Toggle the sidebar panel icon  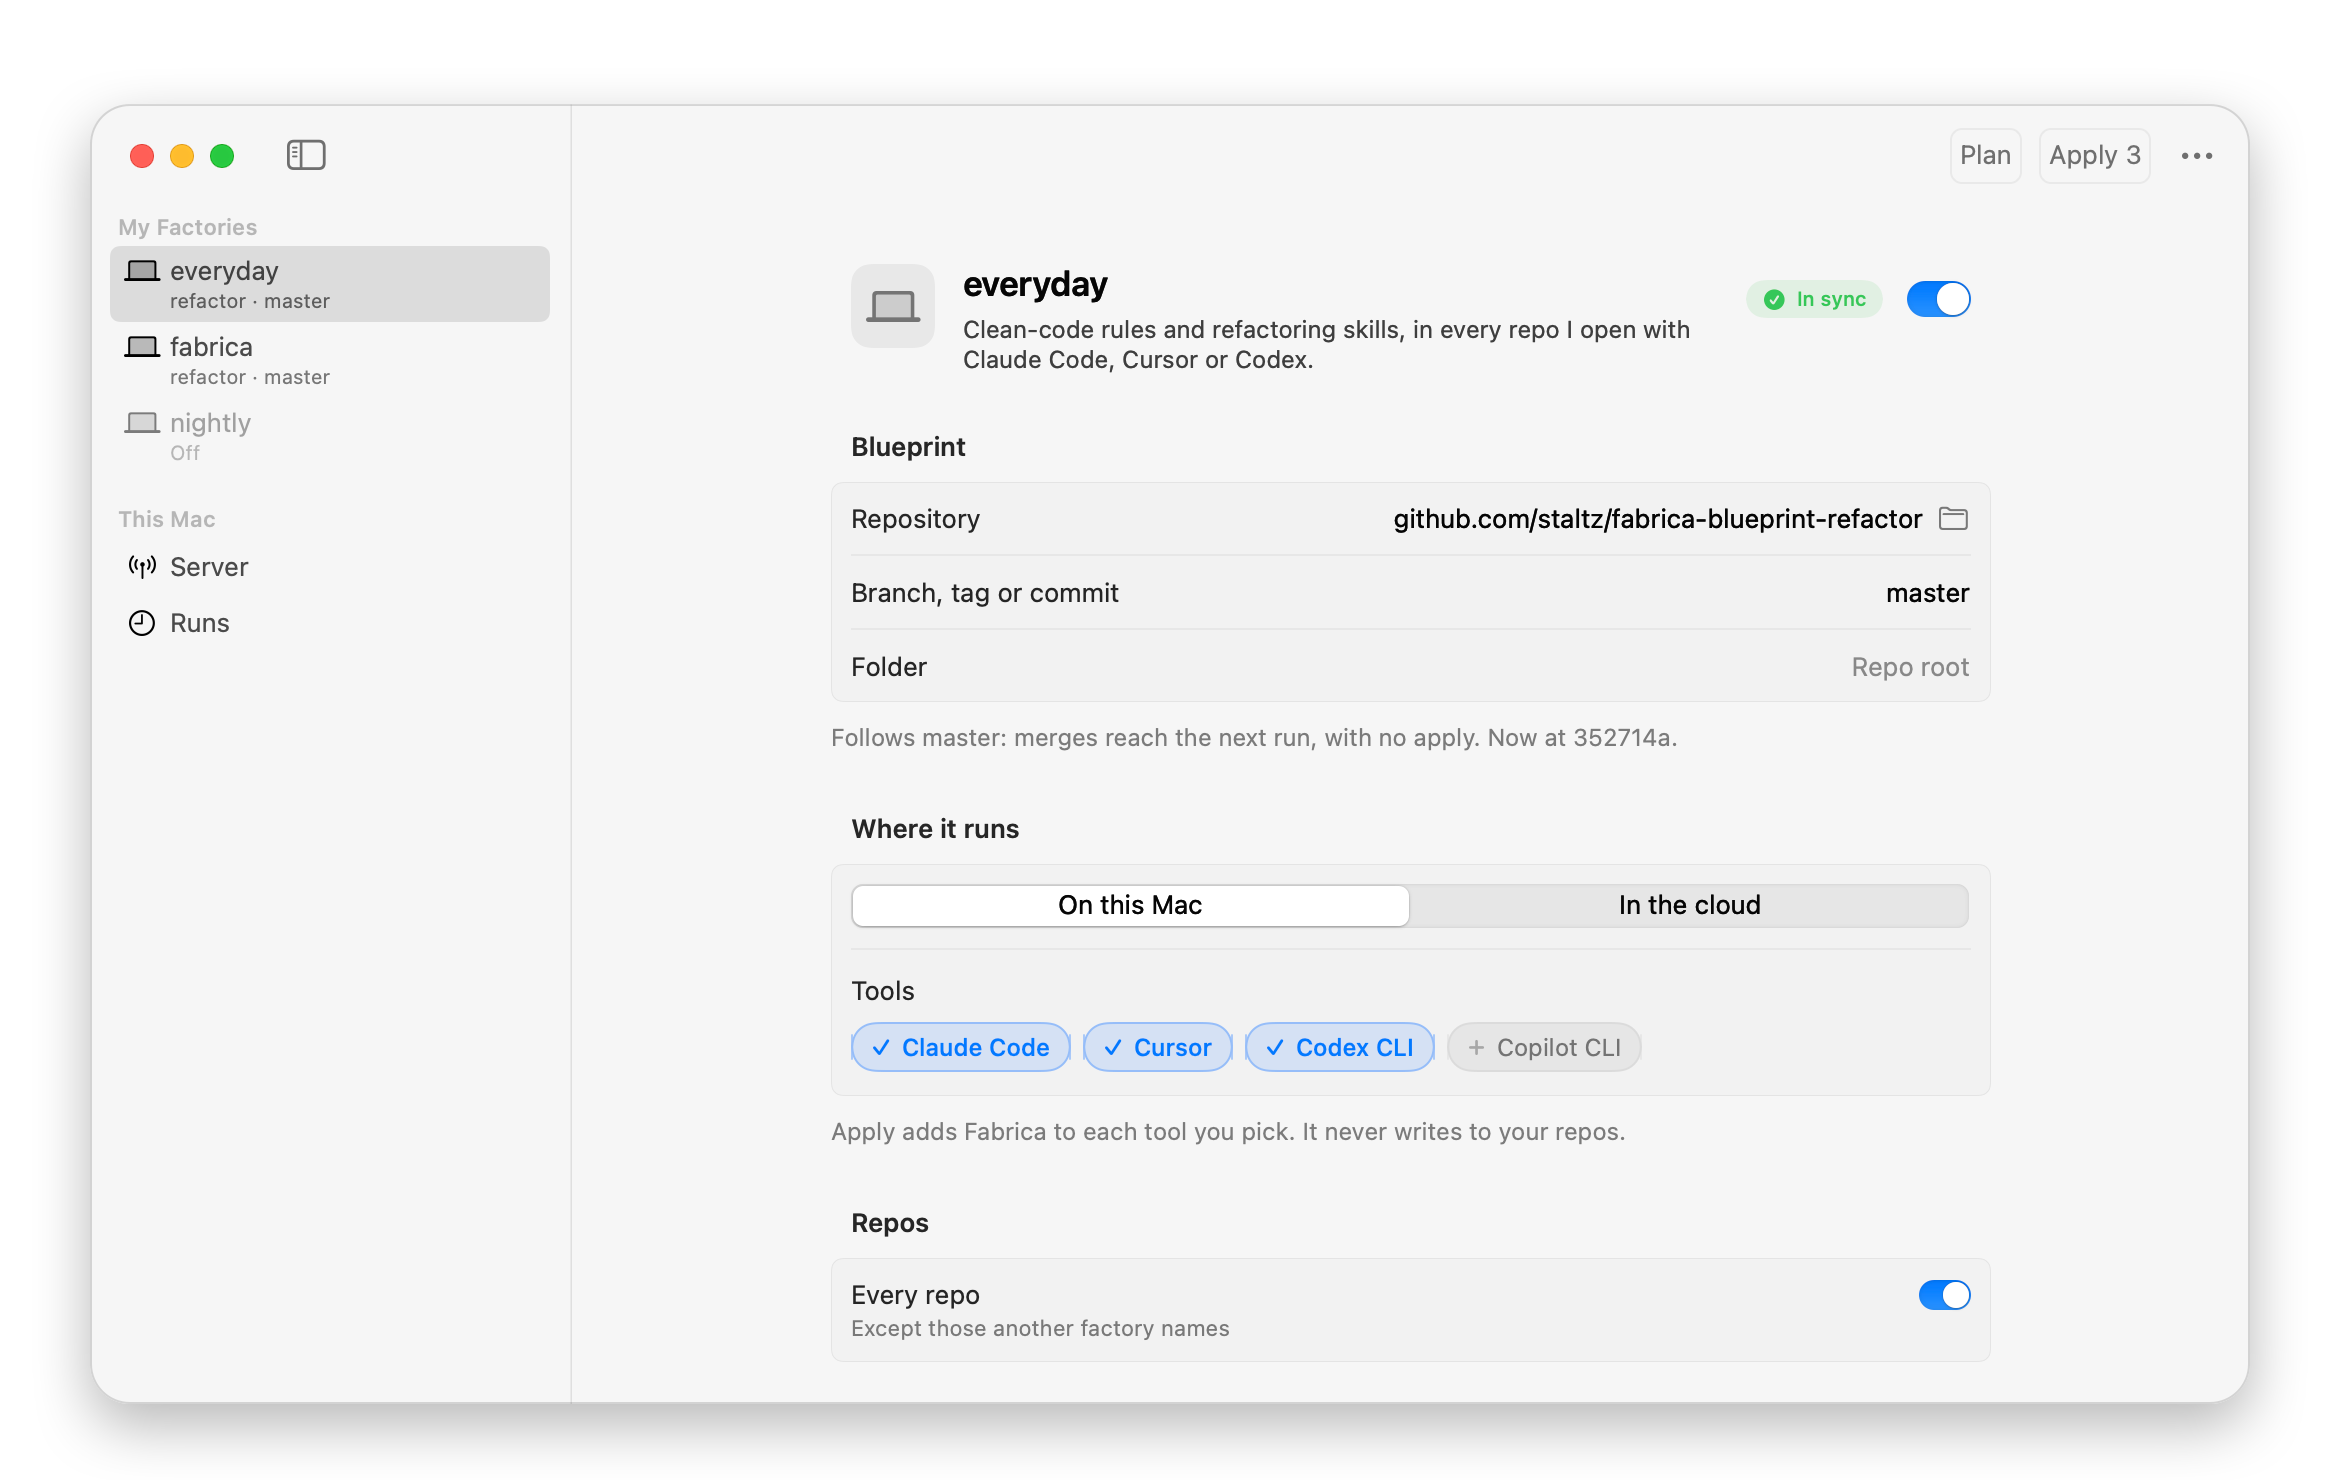[x=306, y=155]
